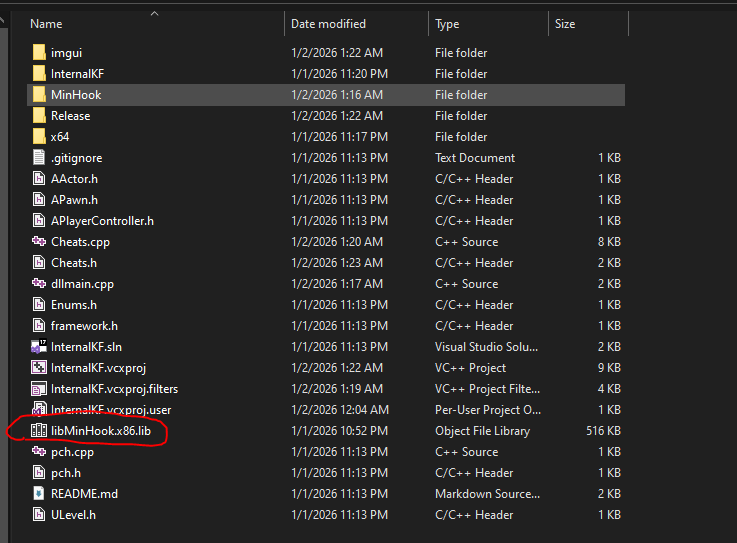Click the Text Document type cell
Viewport: 737px width, 543px height.
pyautogui.click(x=475, y=157)
